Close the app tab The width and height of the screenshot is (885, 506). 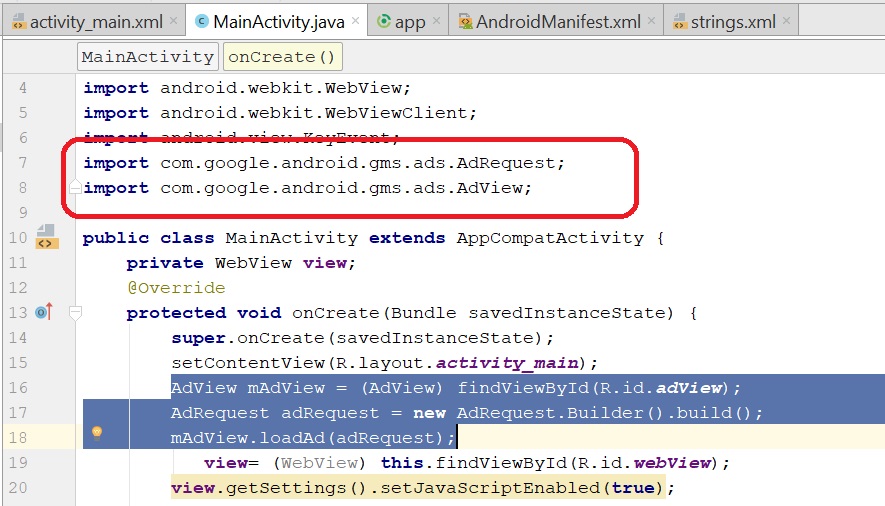436,21
